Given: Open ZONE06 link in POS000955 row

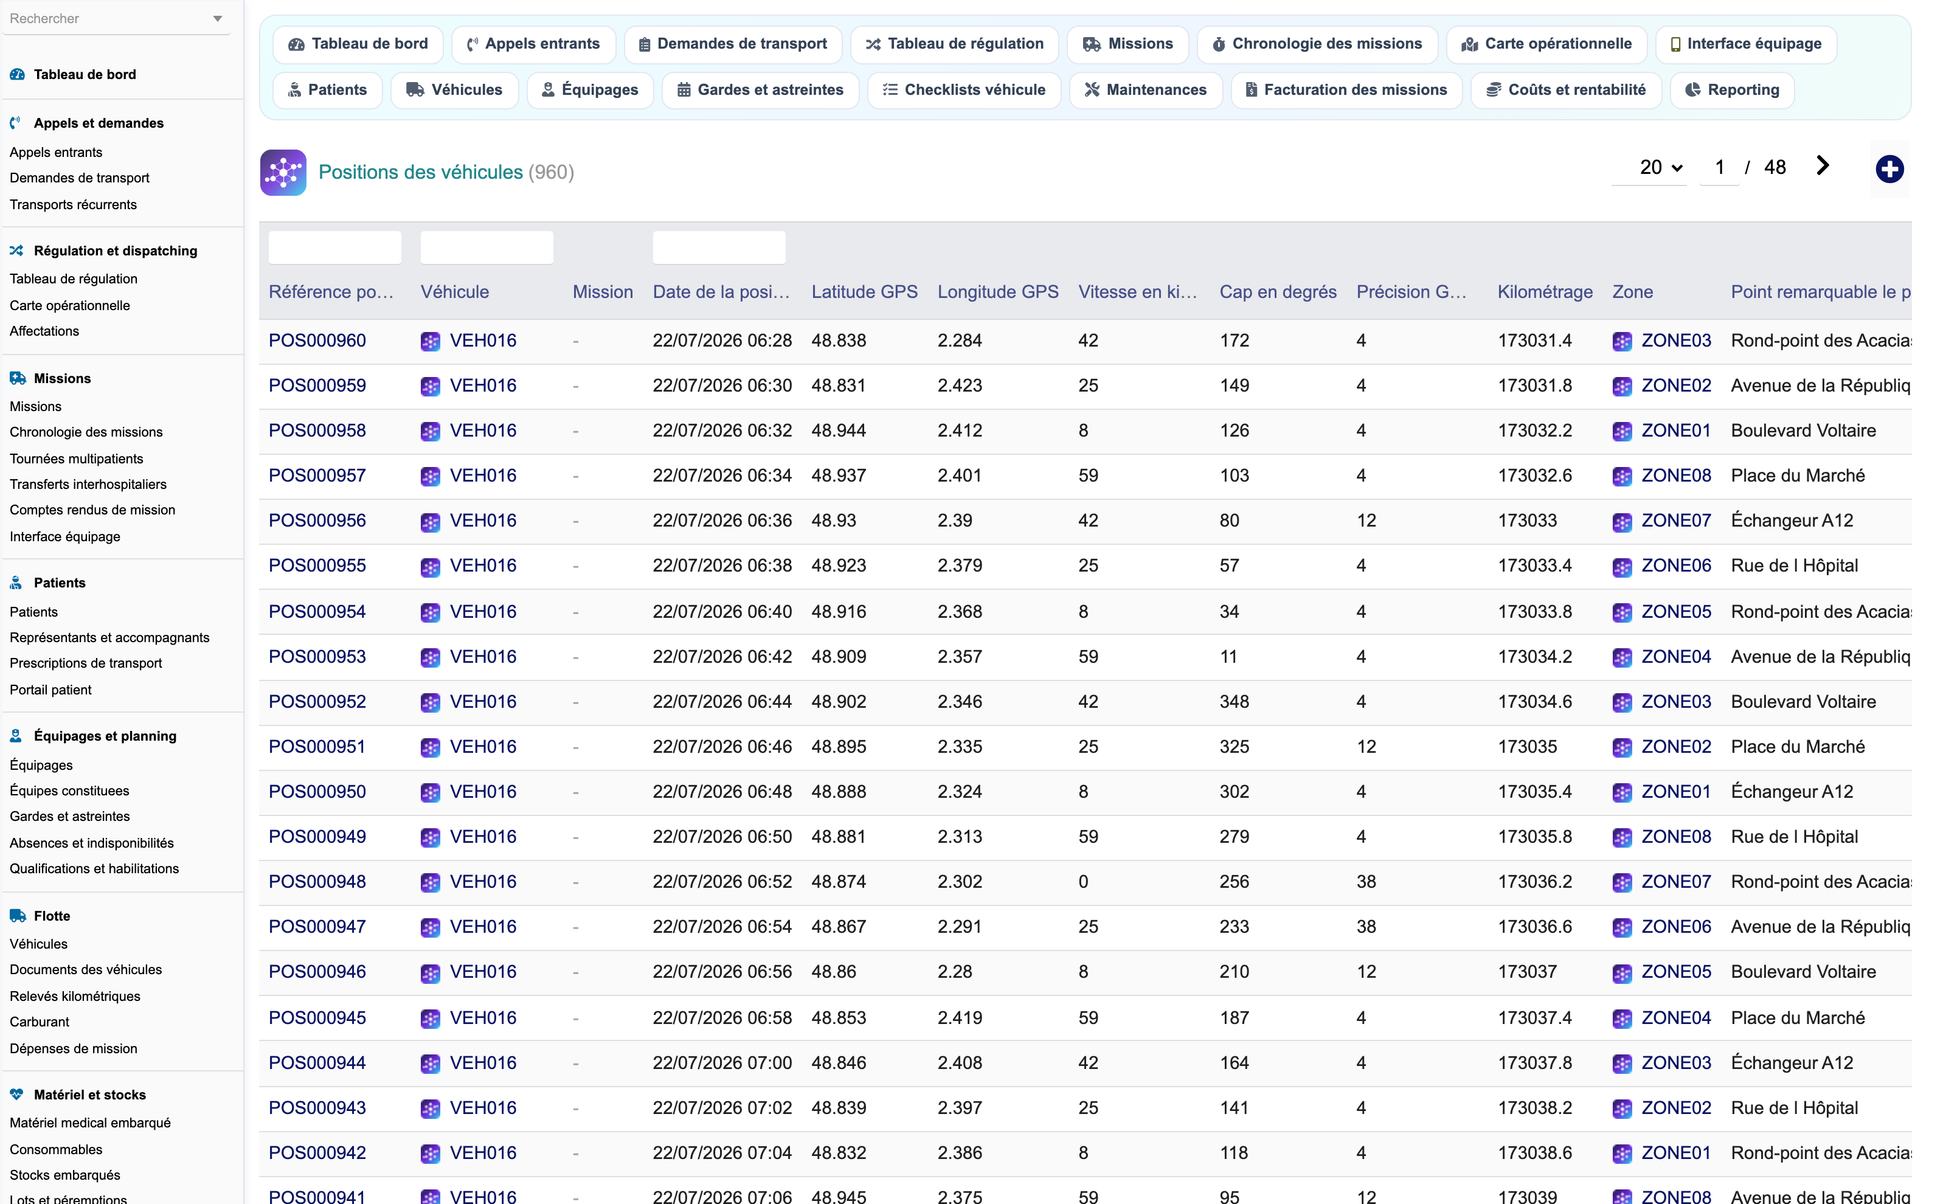Looking at the screenshot, I should [x=1676, y=566].
